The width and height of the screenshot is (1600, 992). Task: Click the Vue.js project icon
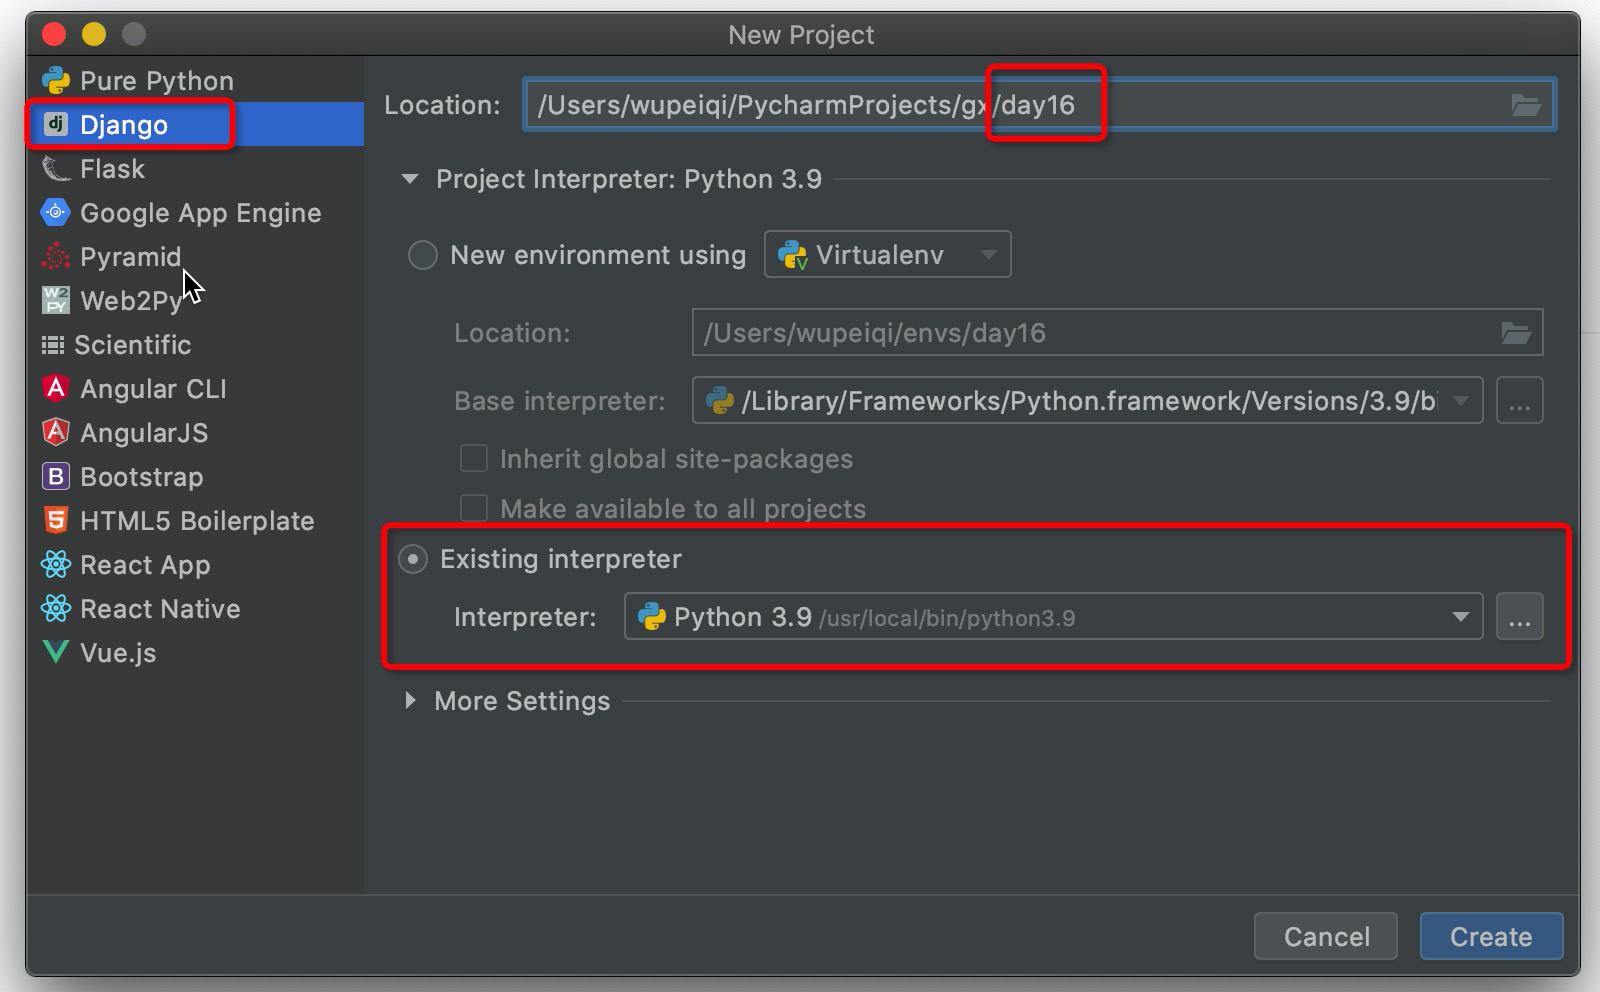pos(55,653)
